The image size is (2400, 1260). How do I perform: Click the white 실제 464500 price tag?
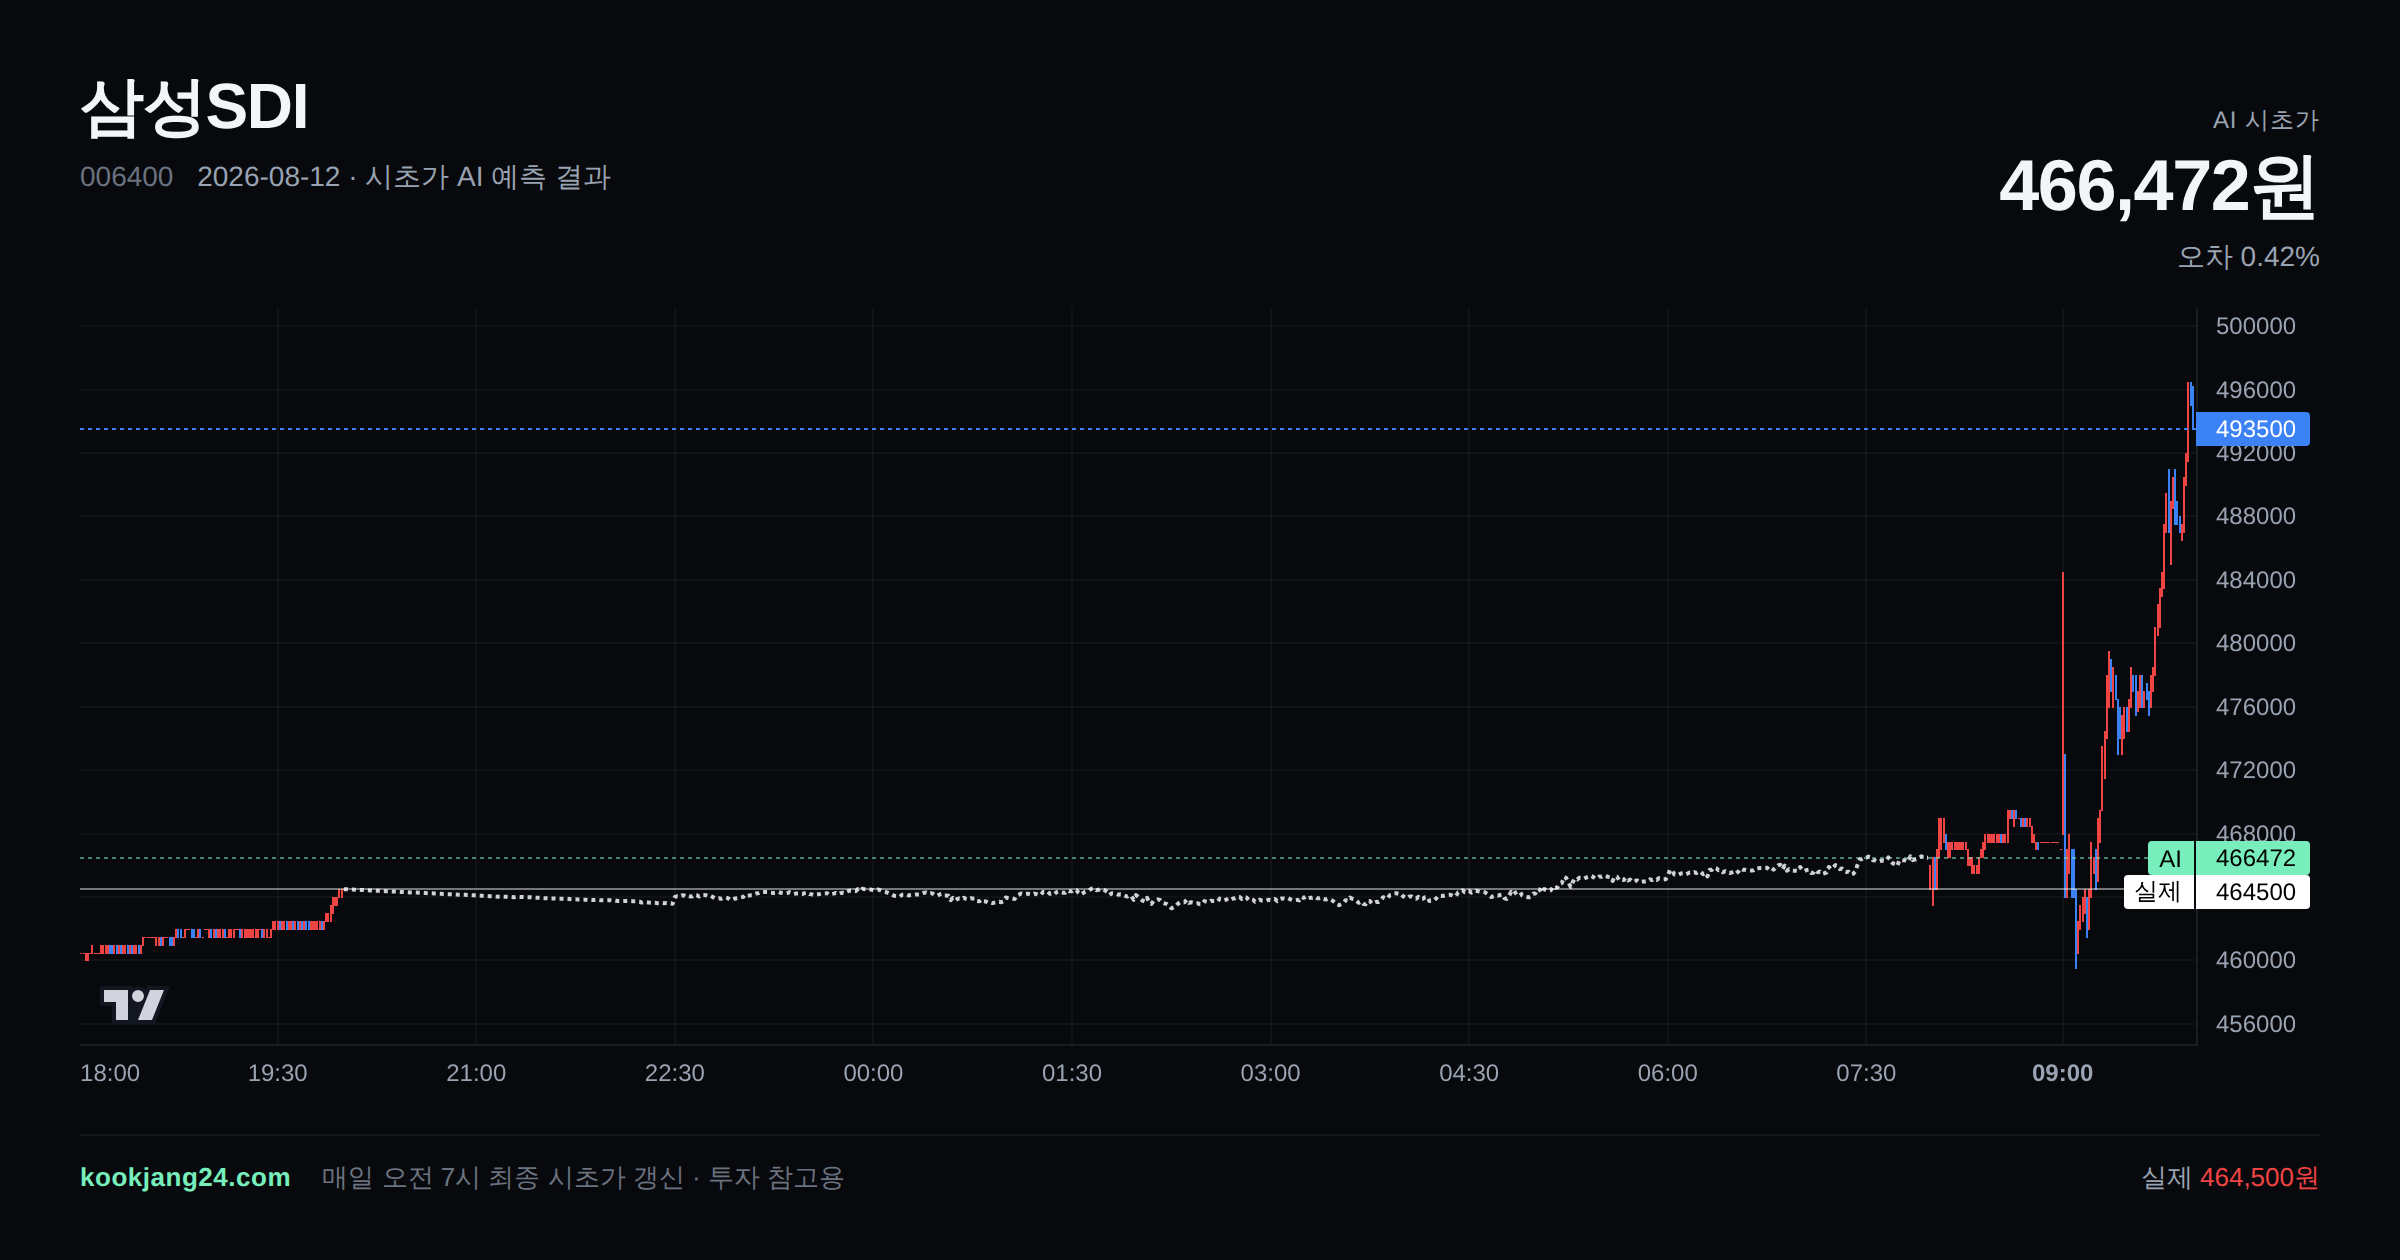(2217, 892)
